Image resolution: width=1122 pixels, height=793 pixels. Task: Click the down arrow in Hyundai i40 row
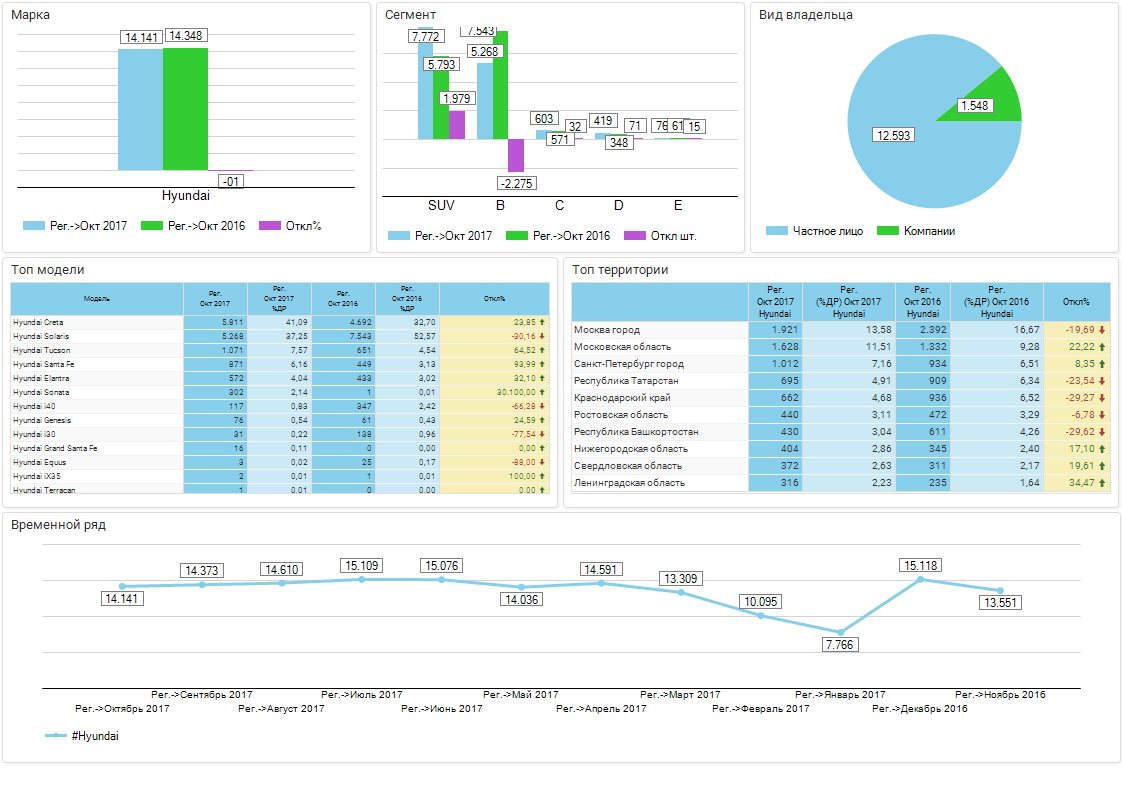pyautogui.click(x=542, y=406)
